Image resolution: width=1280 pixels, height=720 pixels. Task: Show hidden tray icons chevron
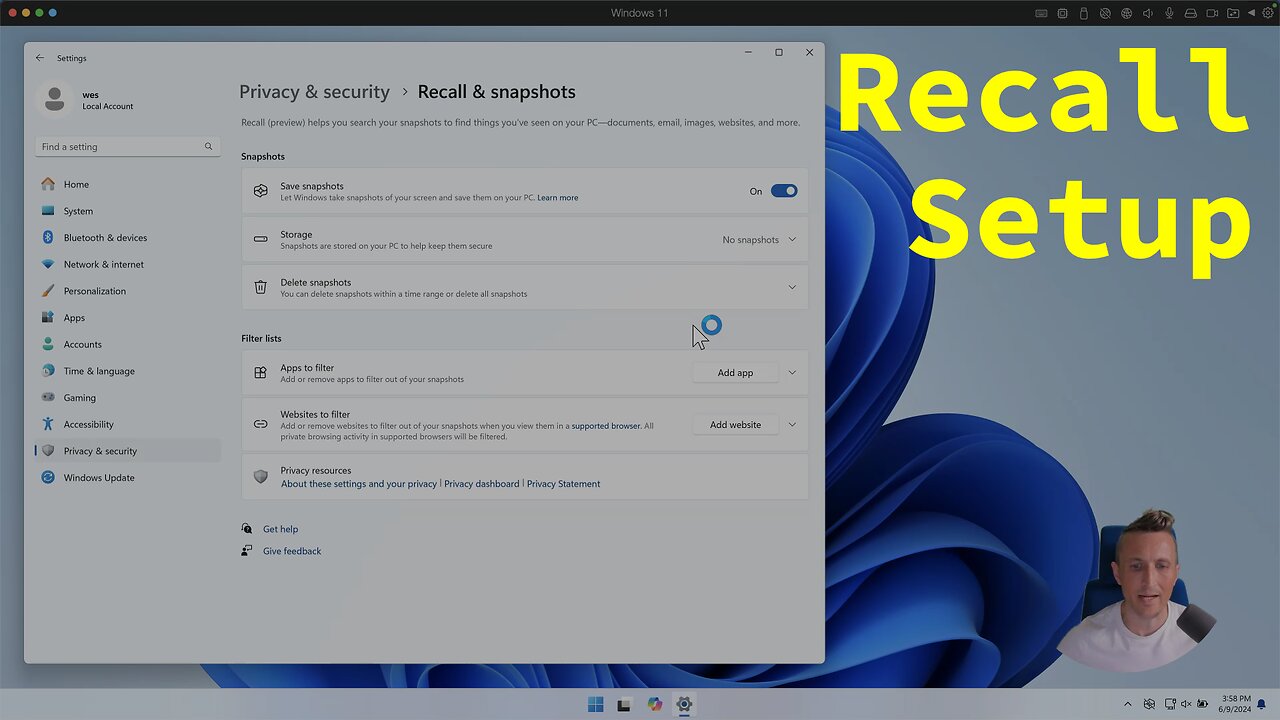point(1128,704)
